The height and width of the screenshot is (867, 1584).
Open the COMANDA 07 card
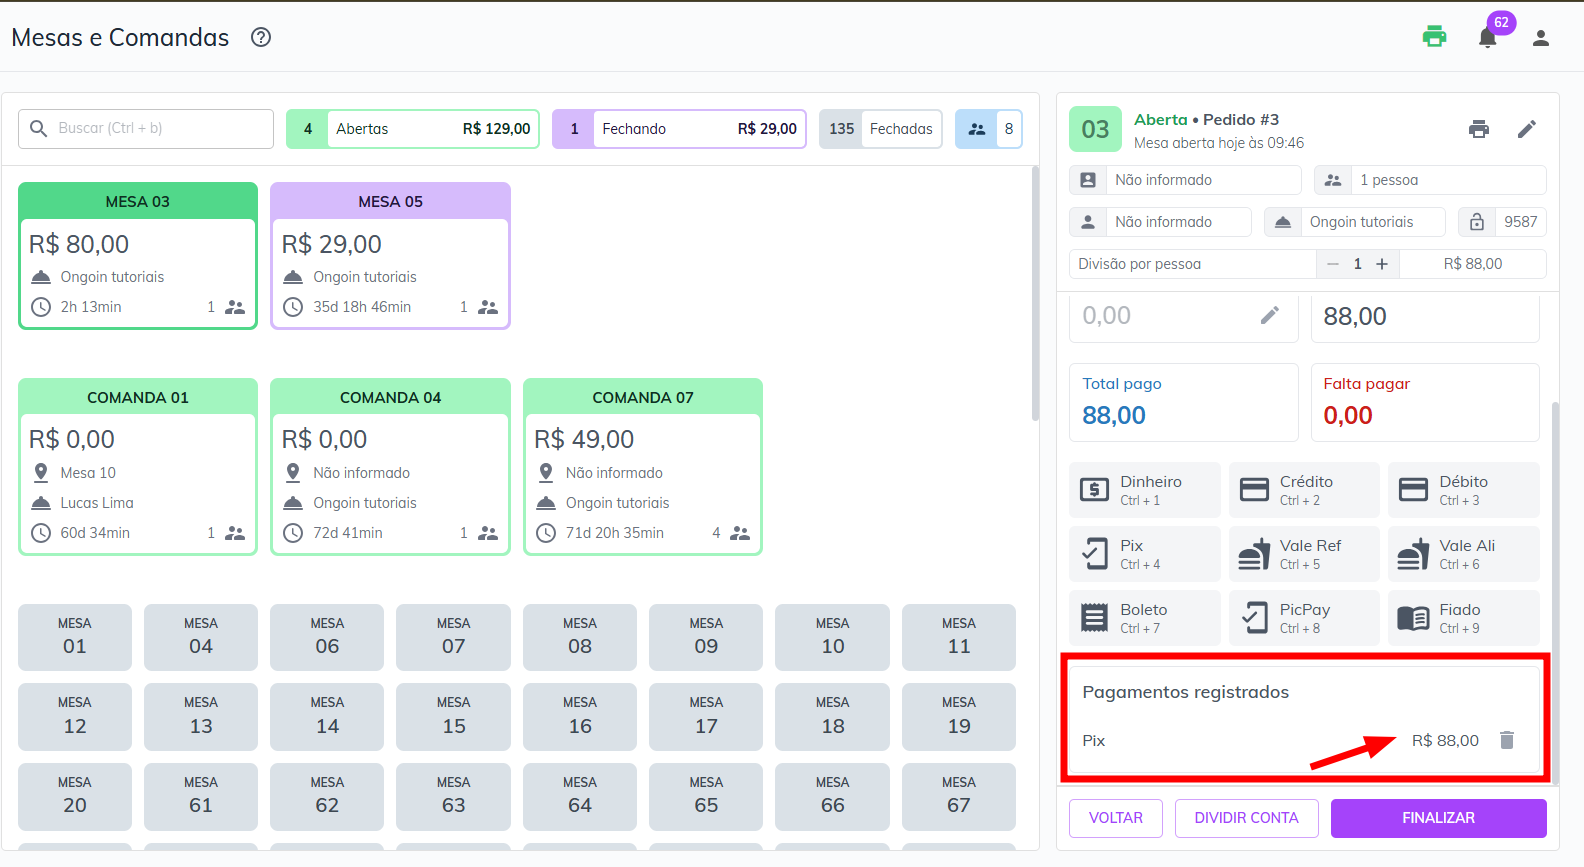click(x=643, y=466)
